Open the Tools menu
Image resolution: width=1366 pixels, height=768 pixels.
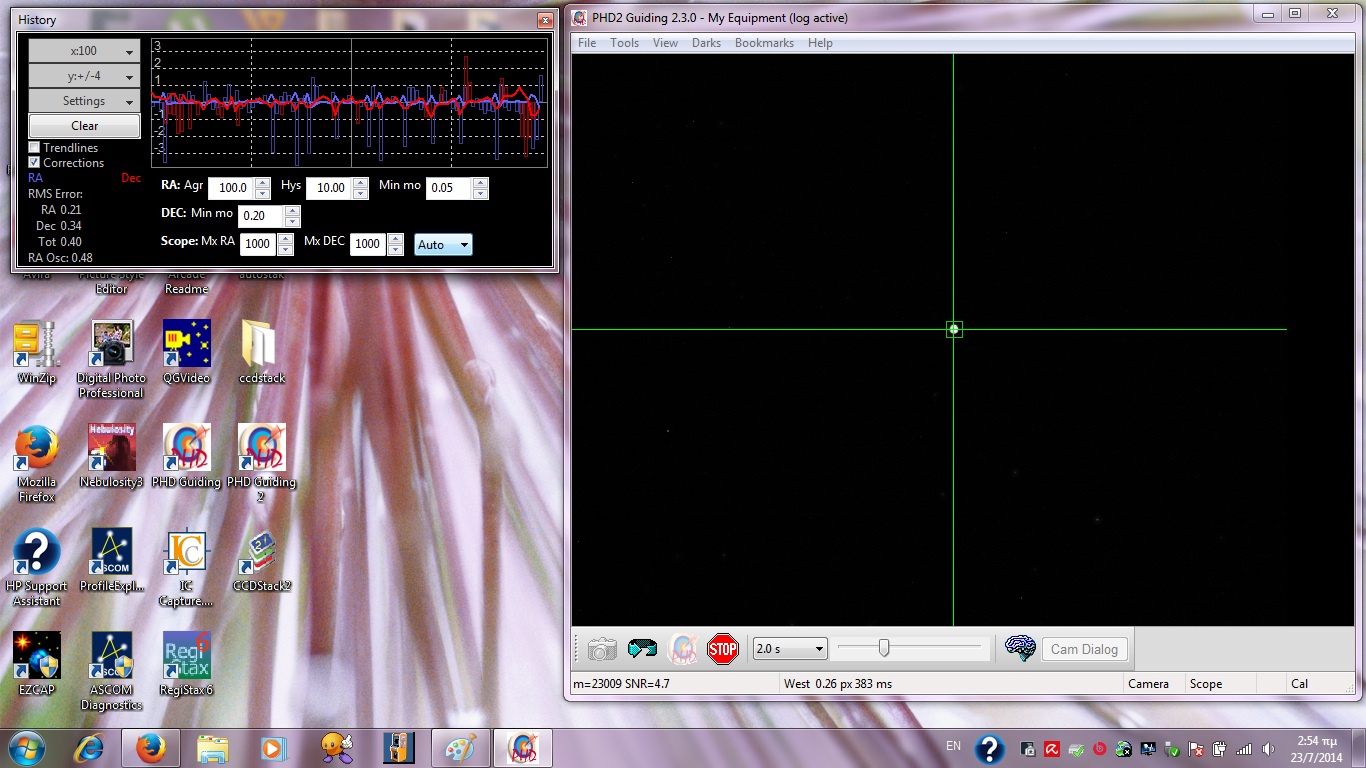point(624,43)
